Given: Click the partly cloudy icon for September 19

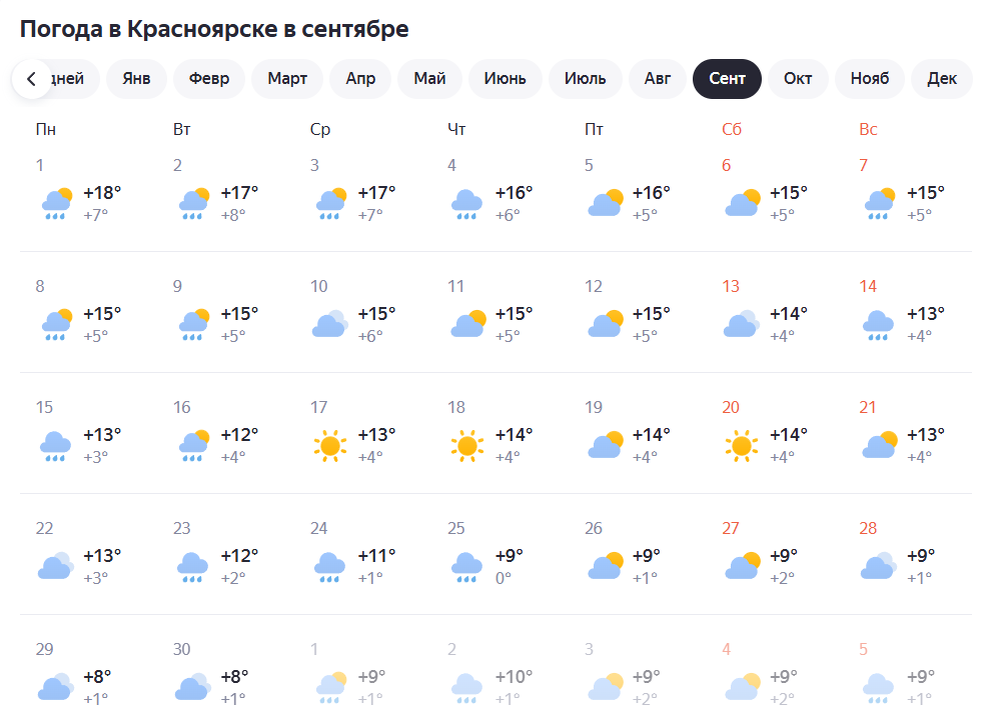Looking at the screenshot, I should coord(604,444).
